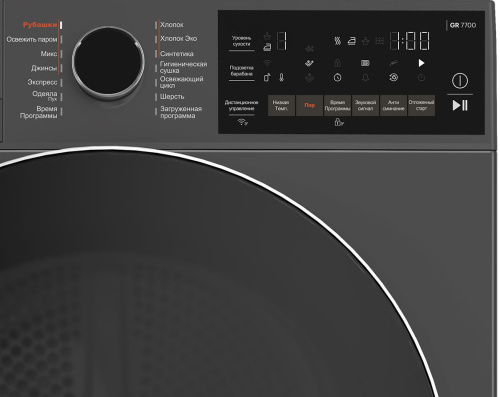Tap the dim bell sound indicator
The height and width of the screenshot is (397, 500).
pyautogui.click(x=365, y=78)
